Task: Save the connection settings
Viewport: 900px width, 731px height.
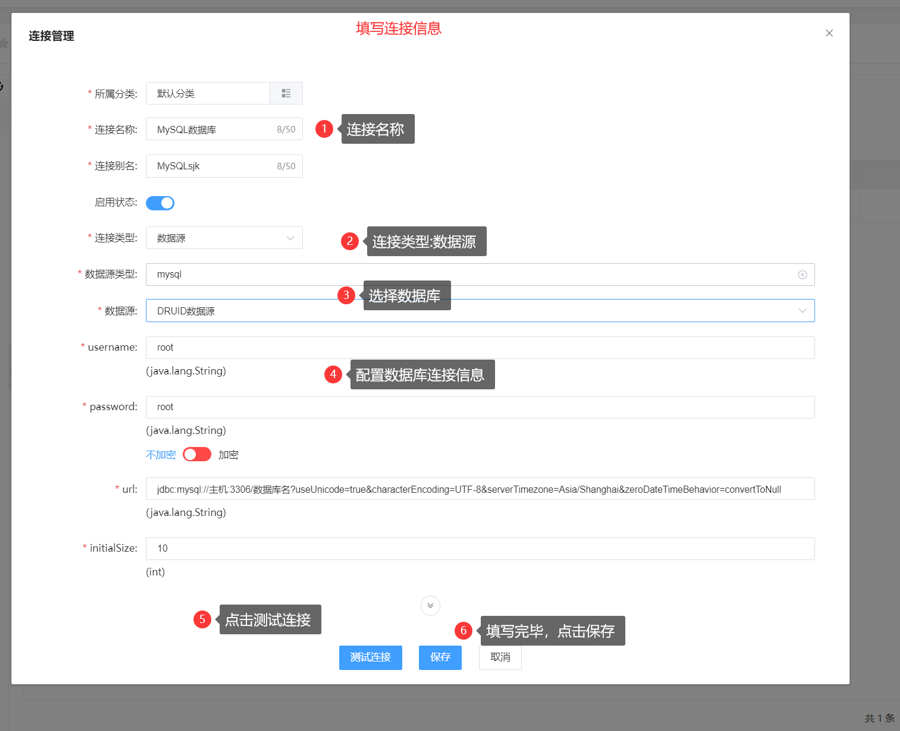Action: (x=440, y=657)
